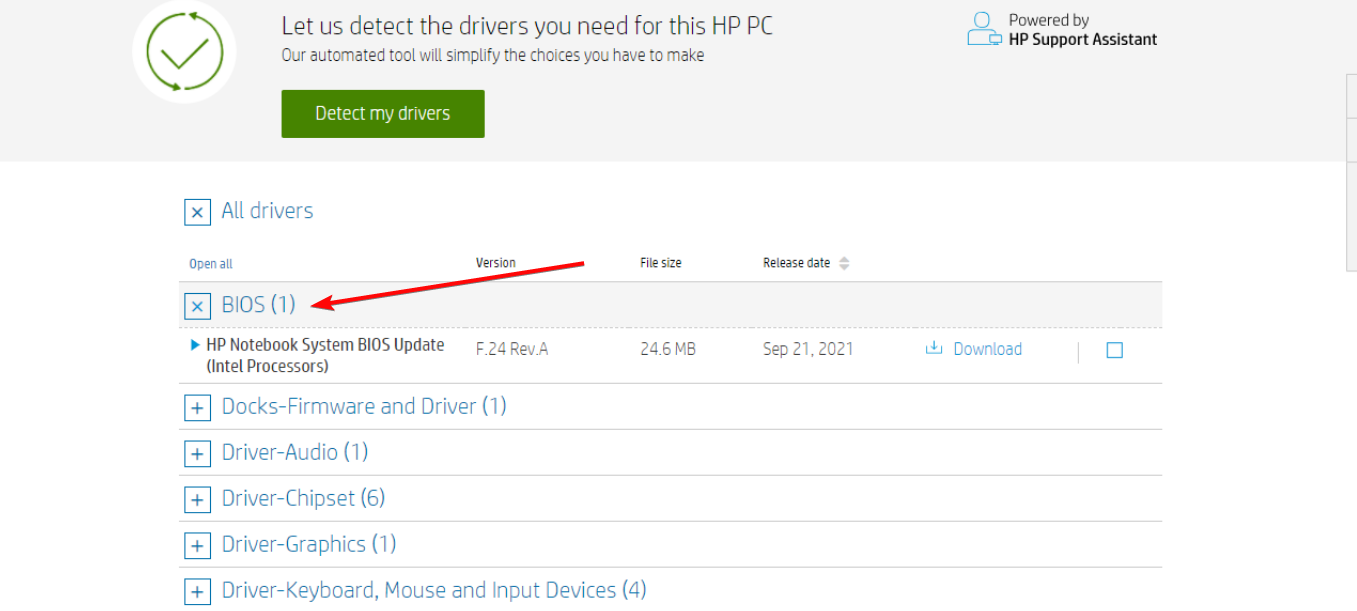Collapse the BIOS category
This screenshot has width=1357, height=611.
point(197,306)
